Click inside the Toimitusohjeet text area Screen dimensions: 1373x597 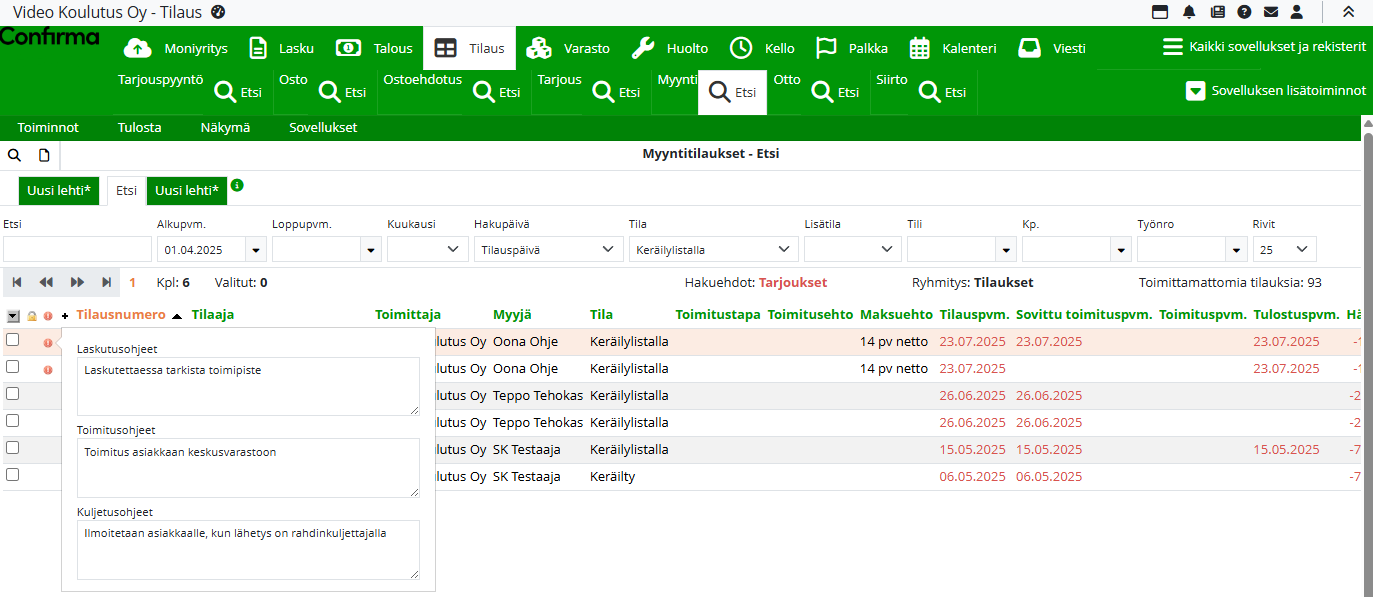click(247, 467)
